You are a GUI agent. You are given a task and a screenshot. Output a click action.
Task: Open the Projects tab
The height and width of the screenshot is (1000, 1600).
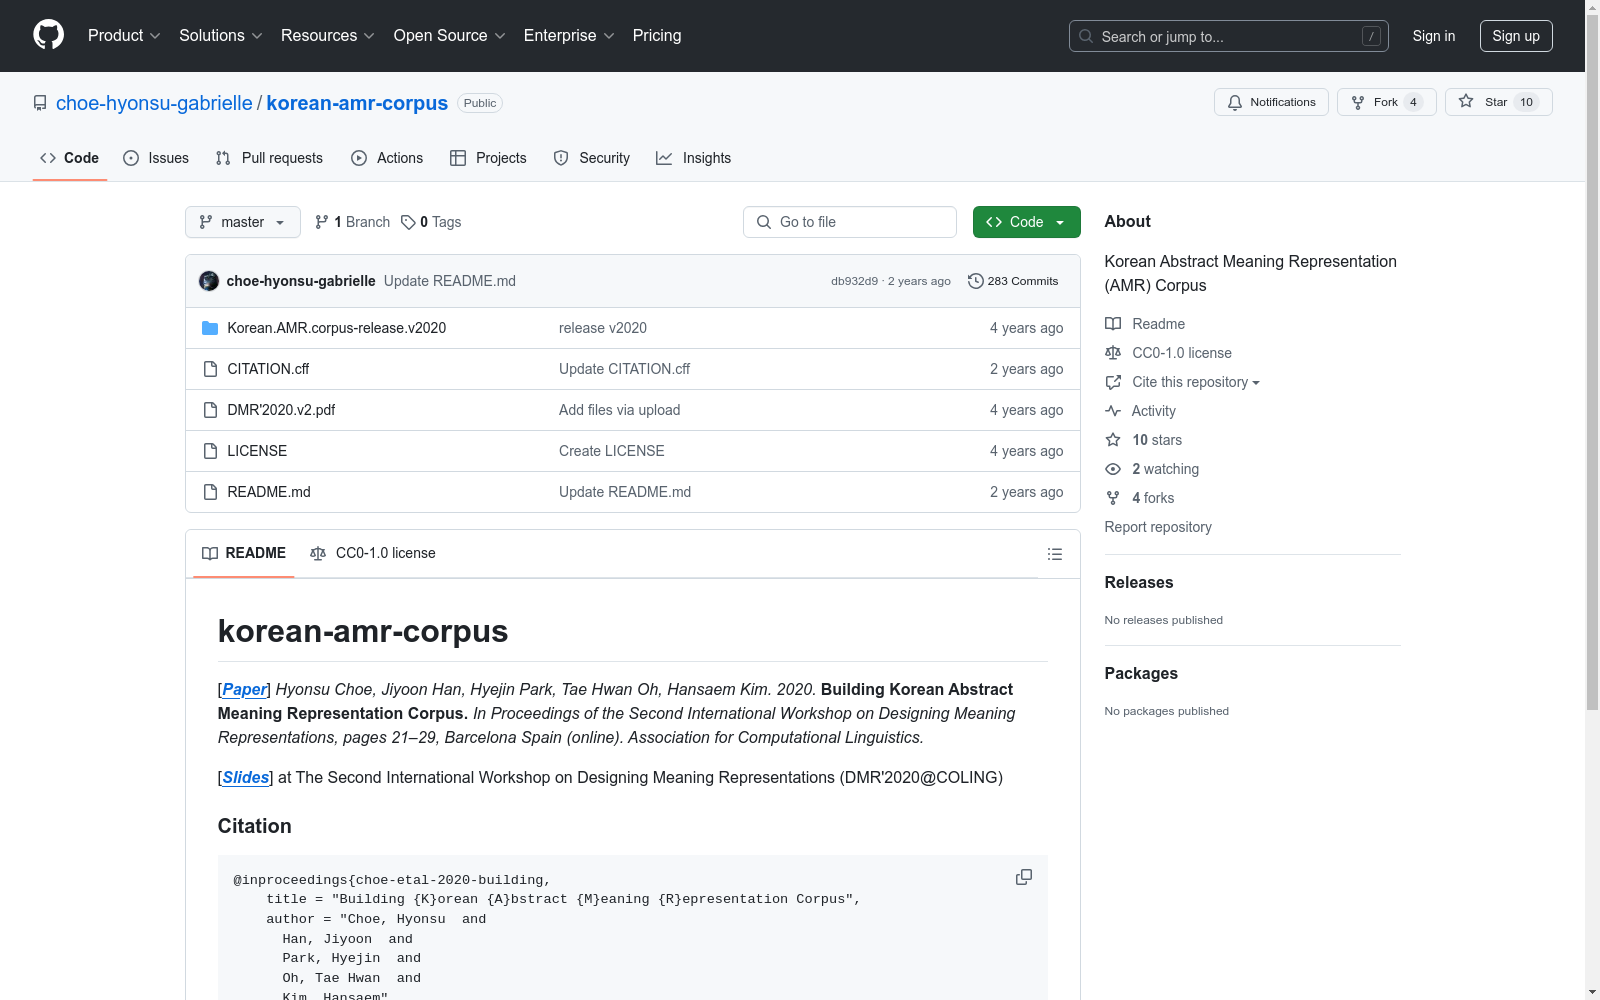(488, 158)
